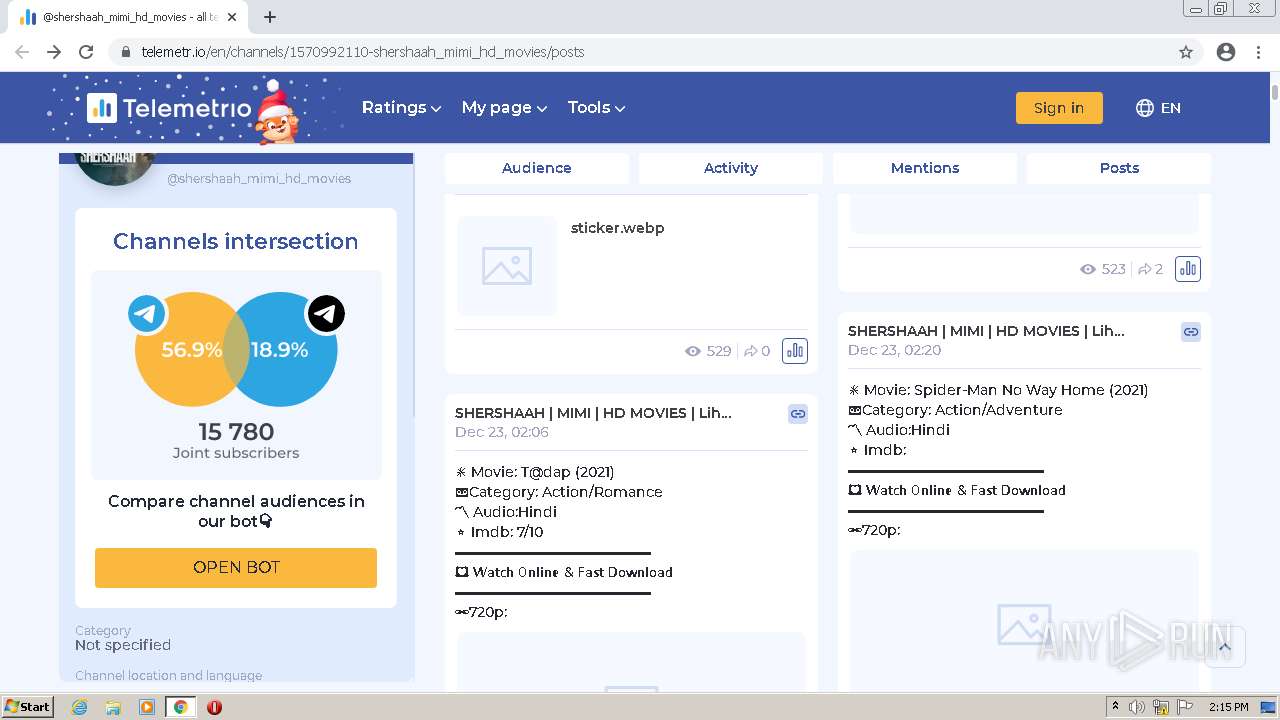Switch to the Posts tab

click(x=1119, y=168)
